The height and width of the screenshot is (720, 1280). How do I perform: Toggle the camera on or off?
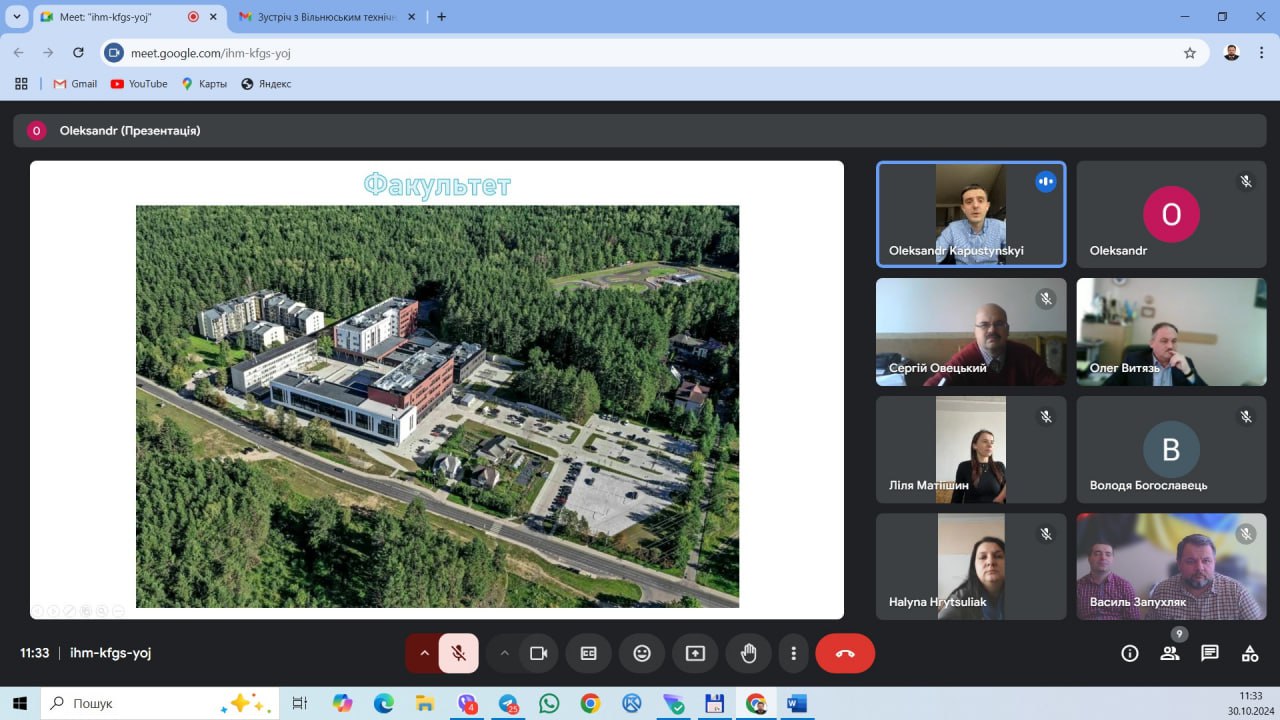tap(539, 653)
